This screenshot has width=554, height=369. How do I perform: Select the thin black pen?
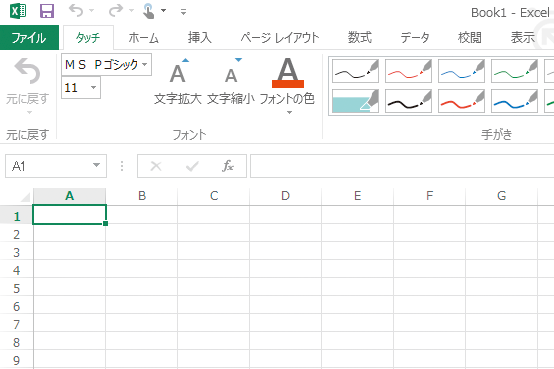355,71
